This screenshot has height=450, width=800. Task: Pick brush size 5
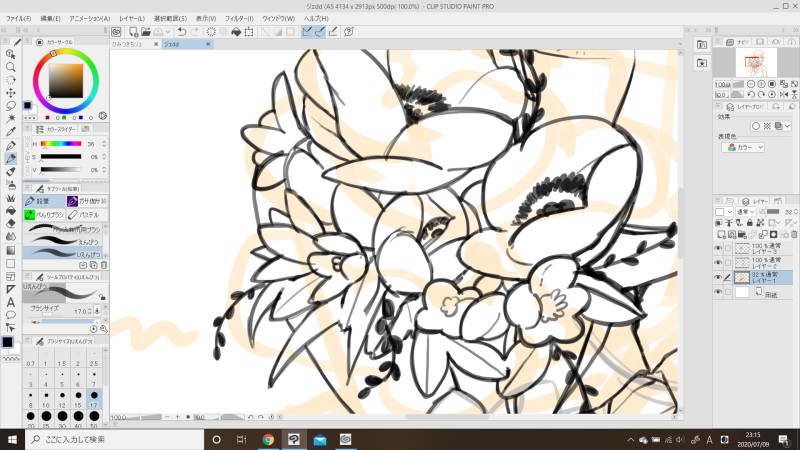pyautogui.click(x=62, y=378)
